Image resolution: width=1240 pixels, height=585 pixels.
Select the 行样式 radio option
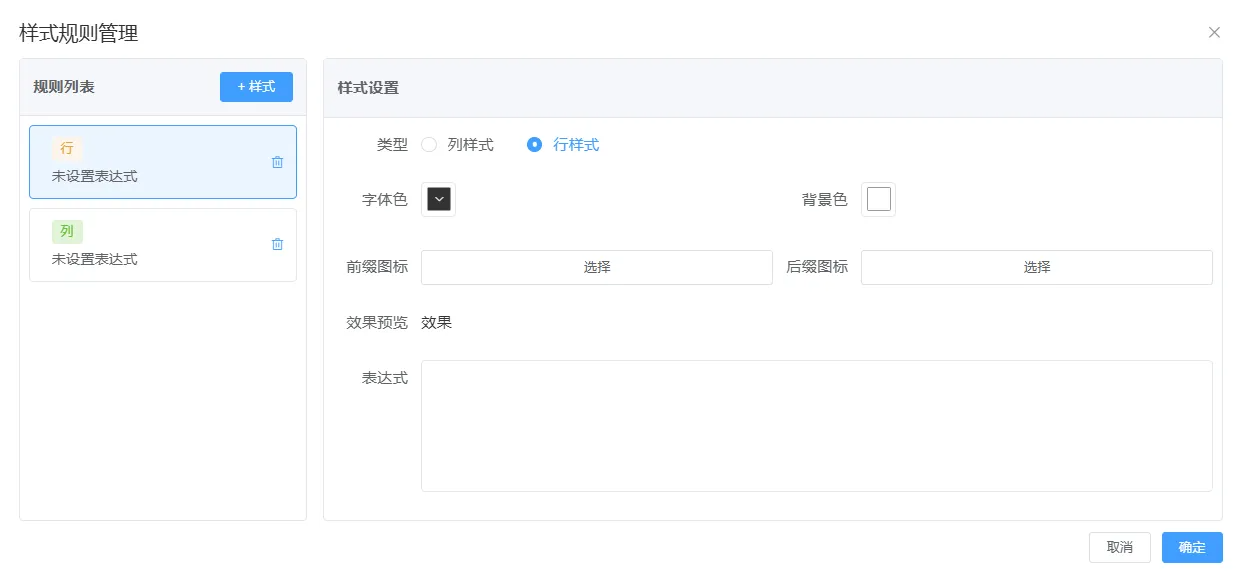click(563, 145)
